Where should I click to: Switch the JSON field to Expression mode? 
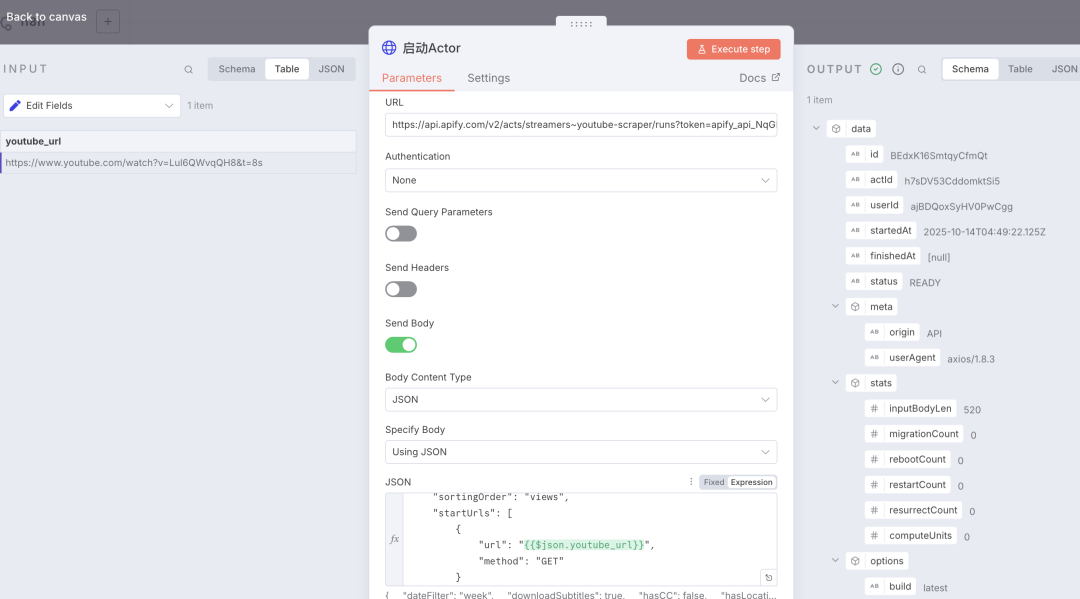pos(751,482)
